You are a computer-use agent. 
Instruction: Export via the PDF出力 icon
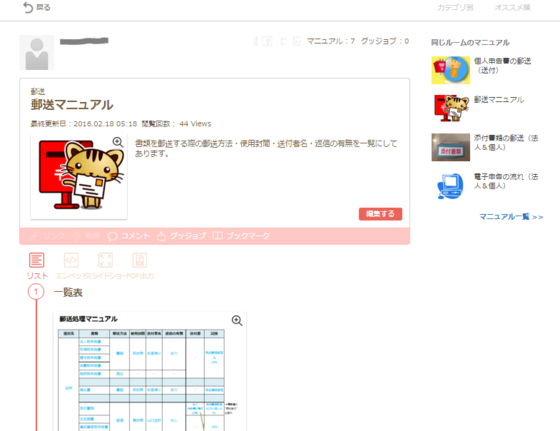[x=140, y=260]
